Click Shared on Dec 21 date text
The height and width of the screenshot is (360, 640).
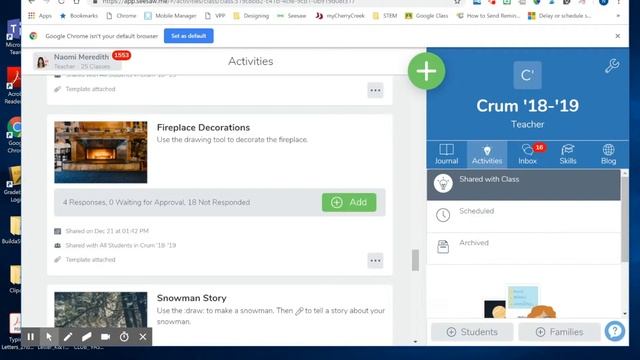[x=107, y=231]
